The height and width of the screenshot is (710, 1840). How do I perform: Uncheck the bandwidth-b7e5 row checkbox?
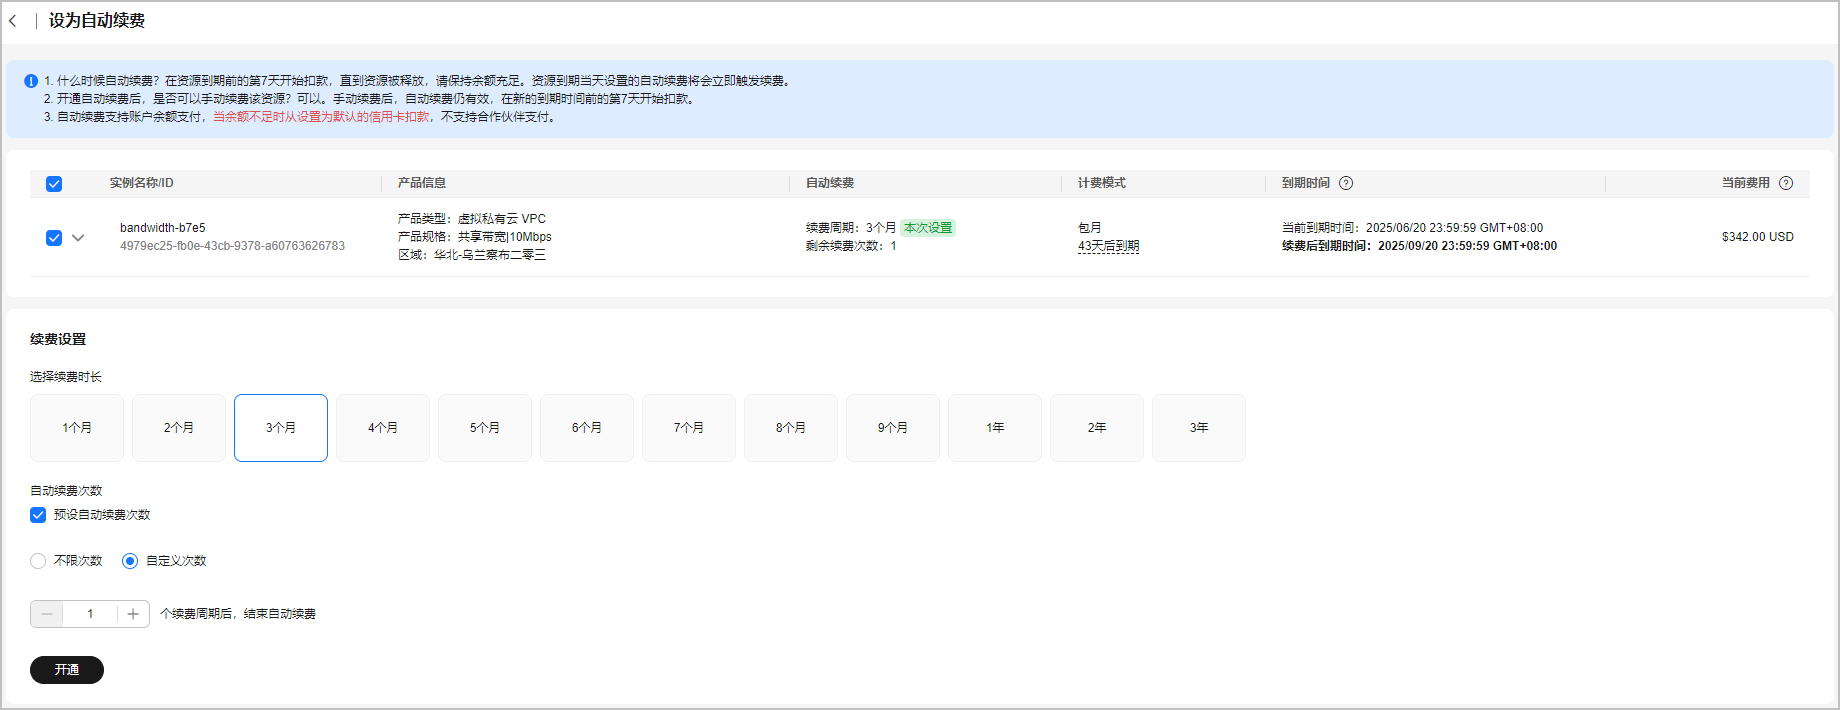[x=54, y=238]
